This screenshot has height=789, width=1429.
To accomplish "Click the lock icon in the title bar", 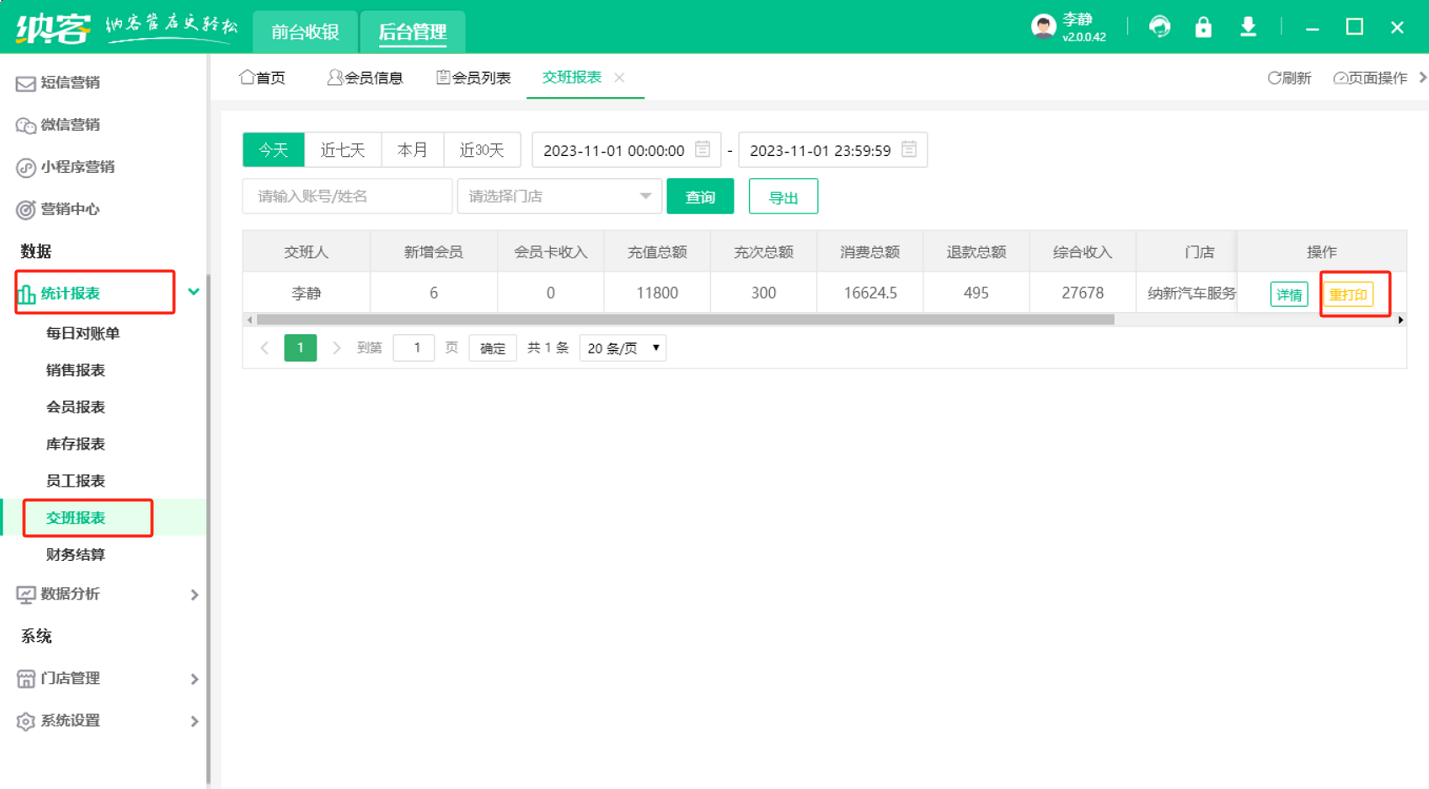I will [x=1203, y=27].
